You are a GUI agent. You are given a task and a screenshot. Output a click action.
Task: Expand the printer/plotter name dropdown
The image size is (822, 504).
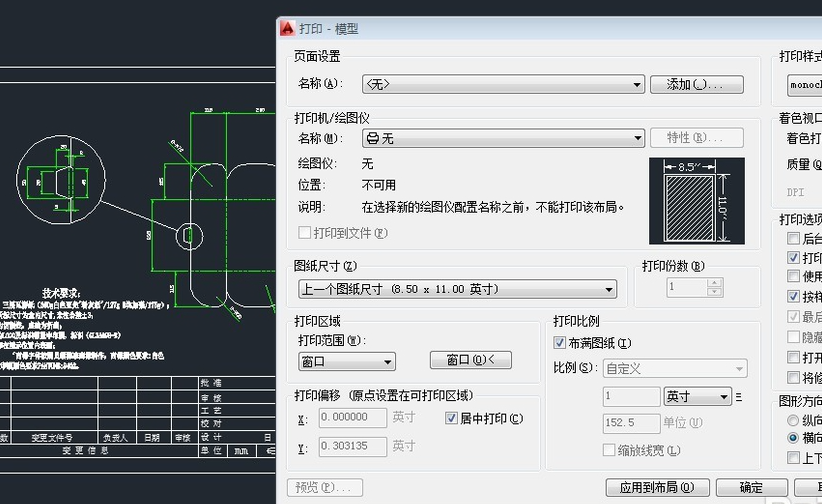(x=502, y=138)
